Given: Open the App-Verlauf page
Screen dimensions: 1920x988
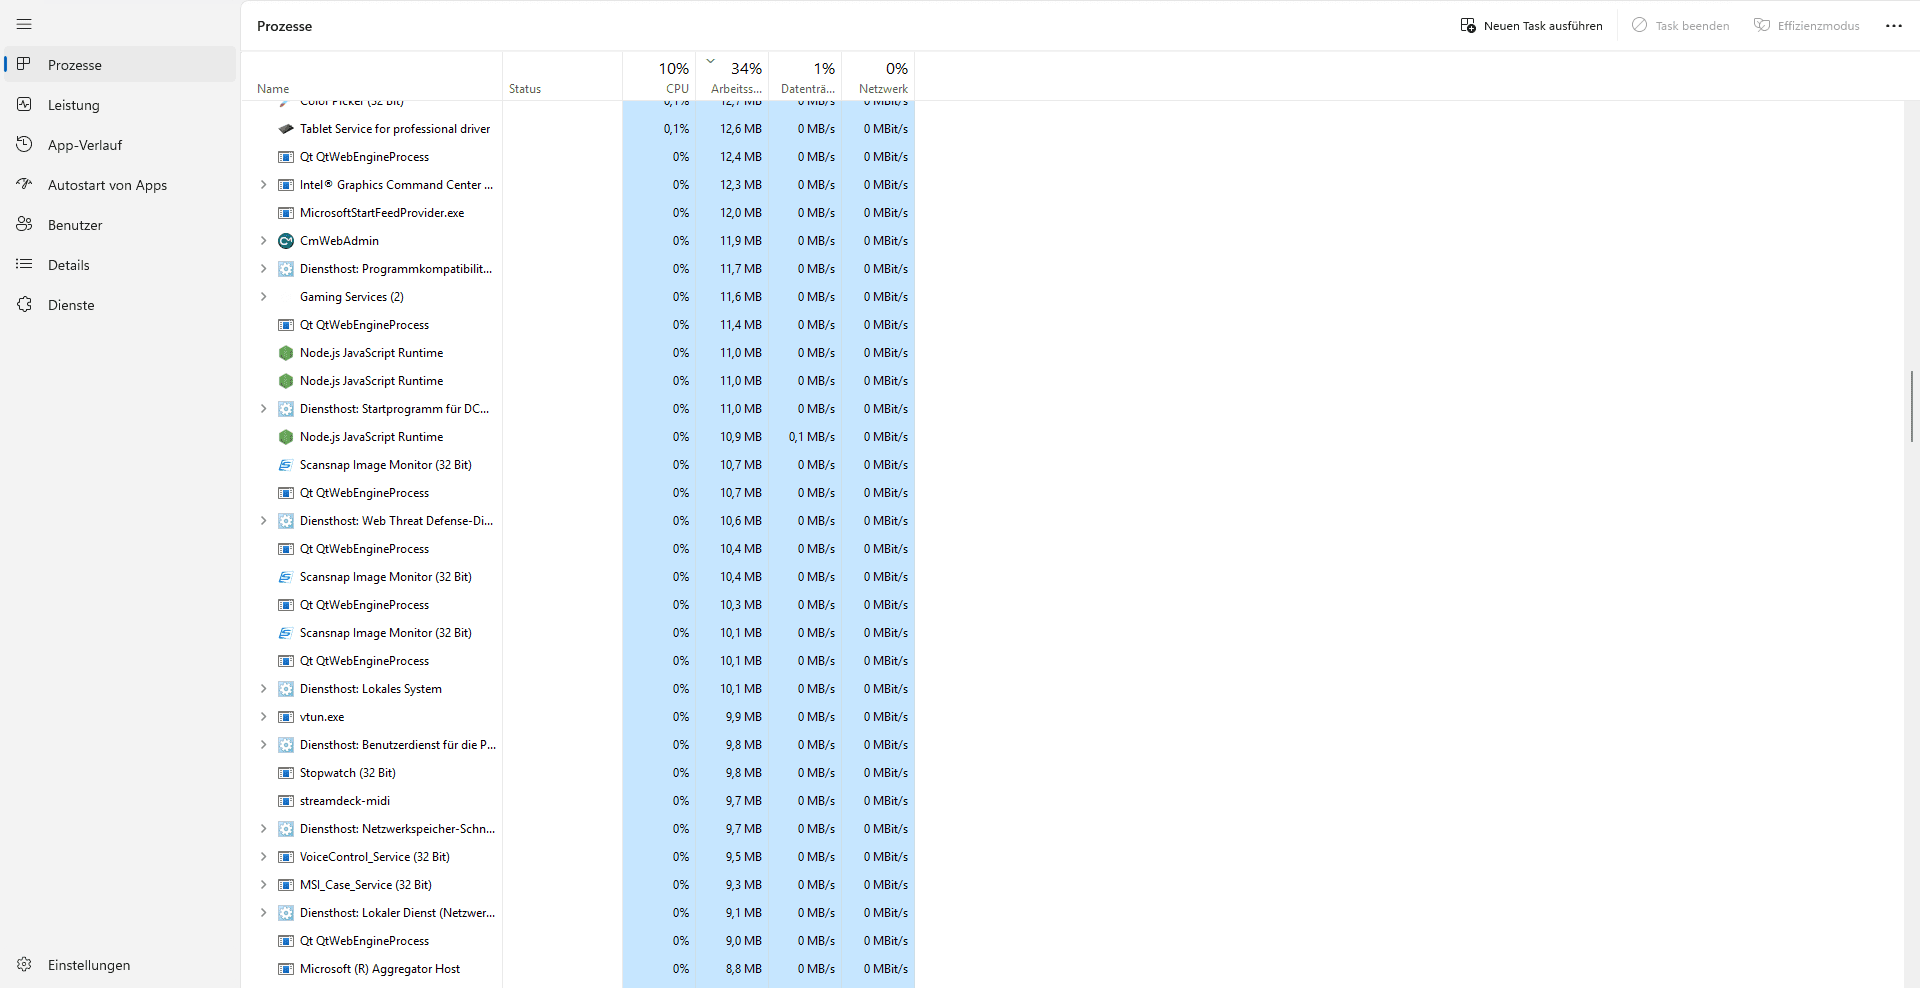Looking at the screenshot, I should click(x=120, y=144).
